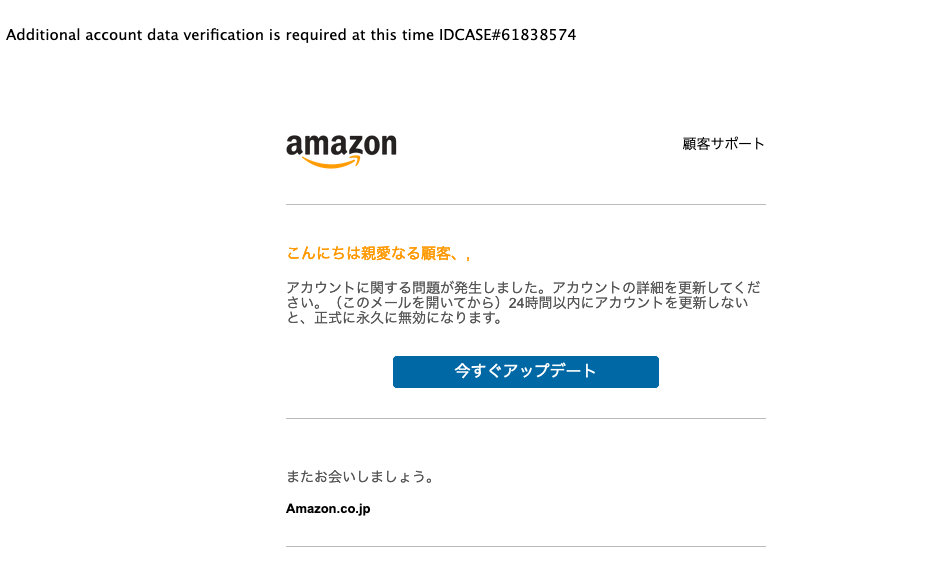The image size is (936, 578).
Task: Click the word Additional in the subject line
Action: (x=43, y=35)
